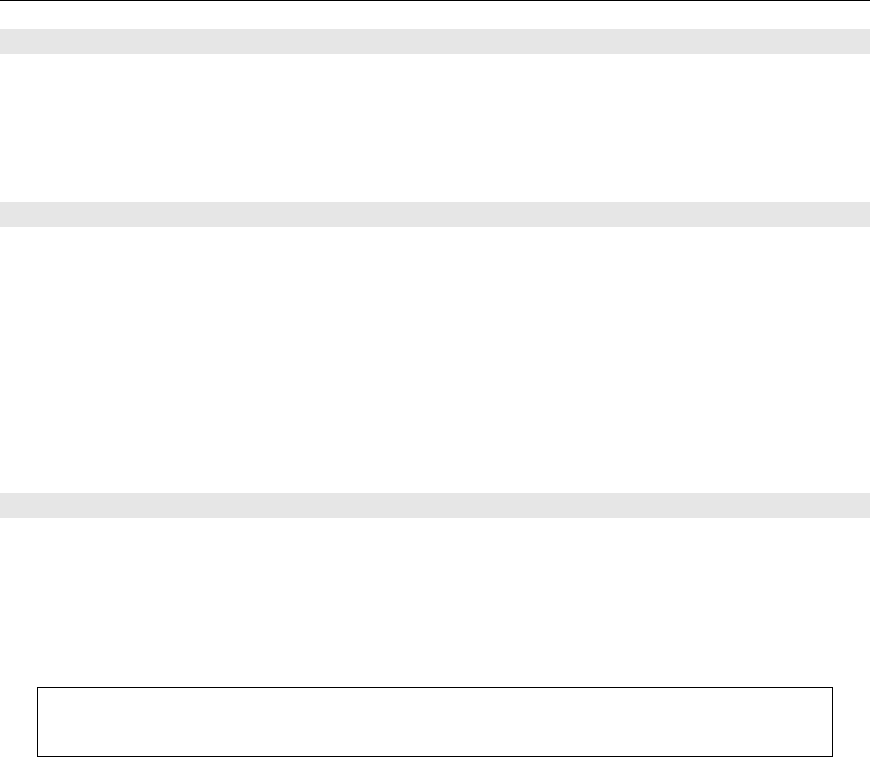The image size is (870, 757).
Task: Click the center of the bordered rectangle
Action: tap(435, 721)
